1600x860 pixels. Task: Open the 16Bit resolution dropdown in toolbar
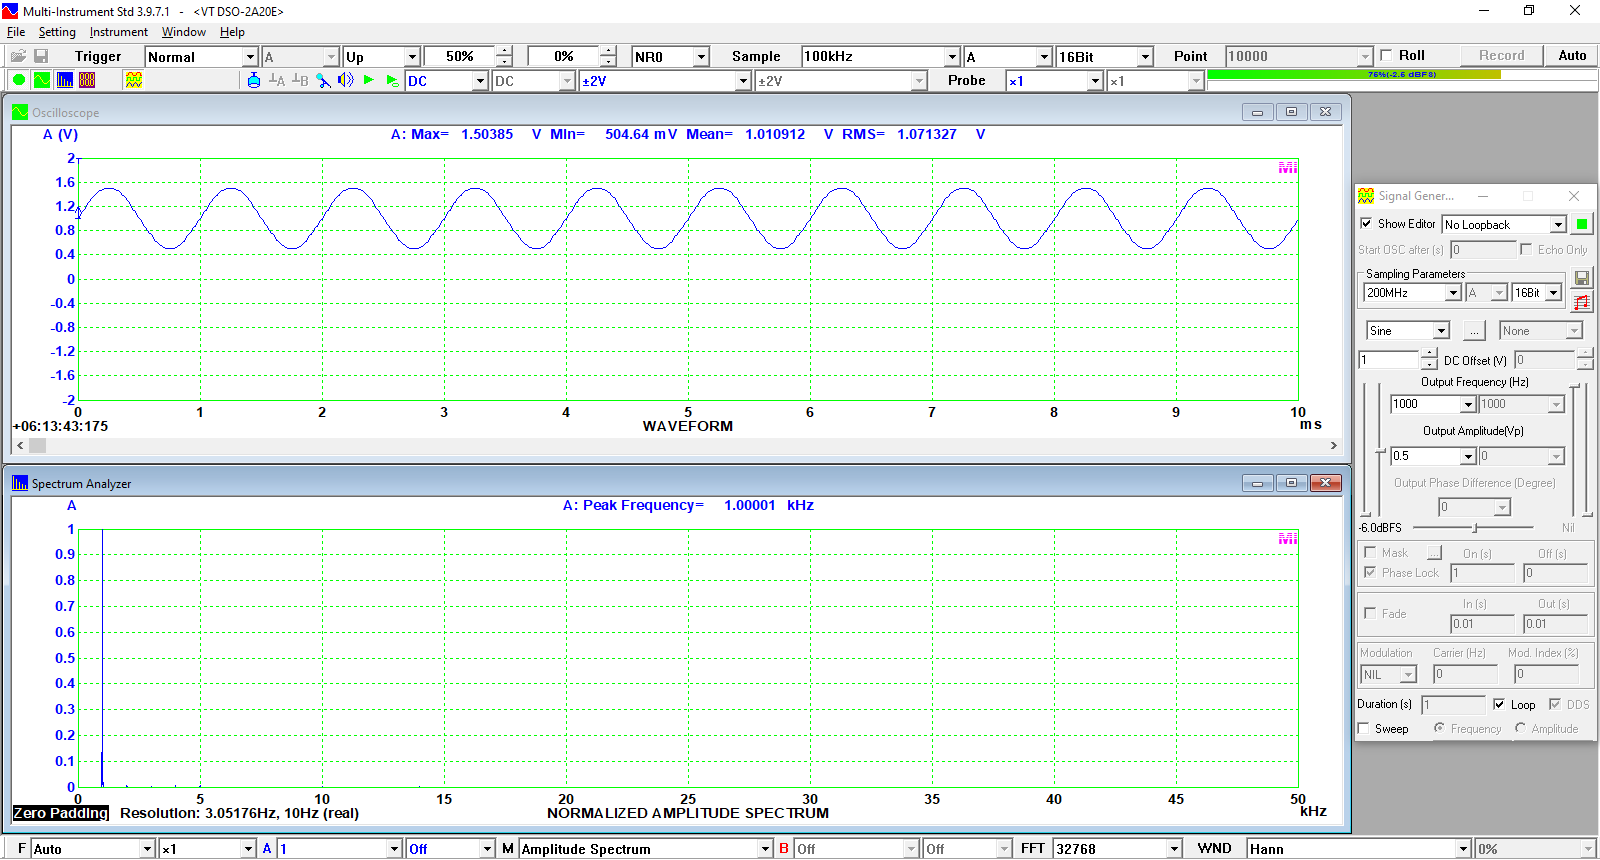(x=1105, y=57)
